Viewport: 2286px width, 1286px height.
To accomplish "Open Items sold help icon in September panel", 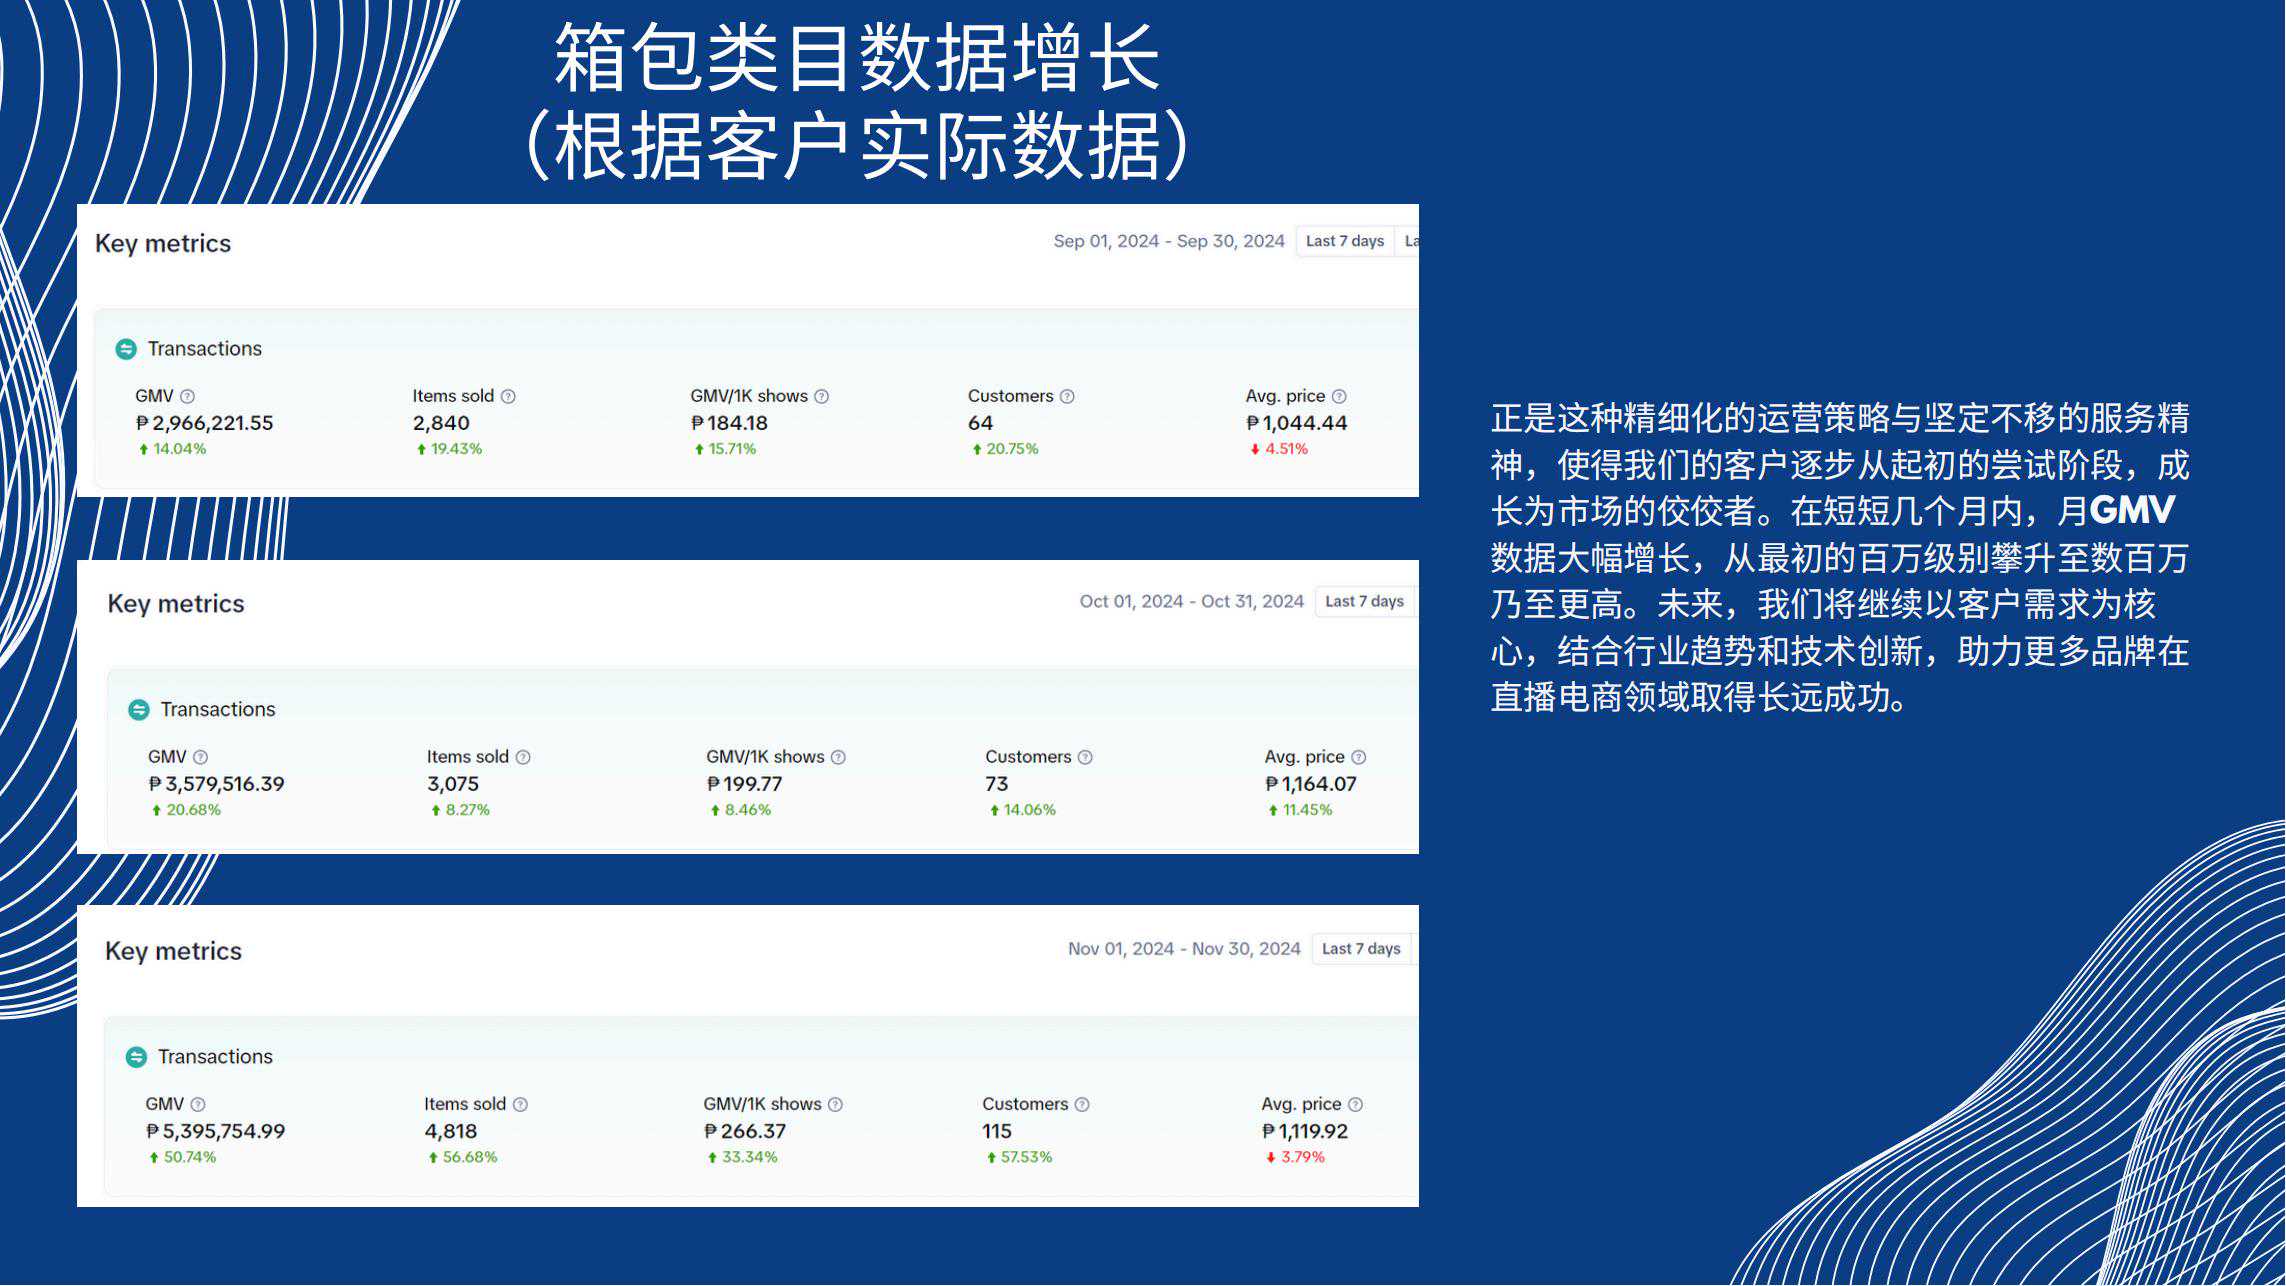I will (x=508, y=397).
